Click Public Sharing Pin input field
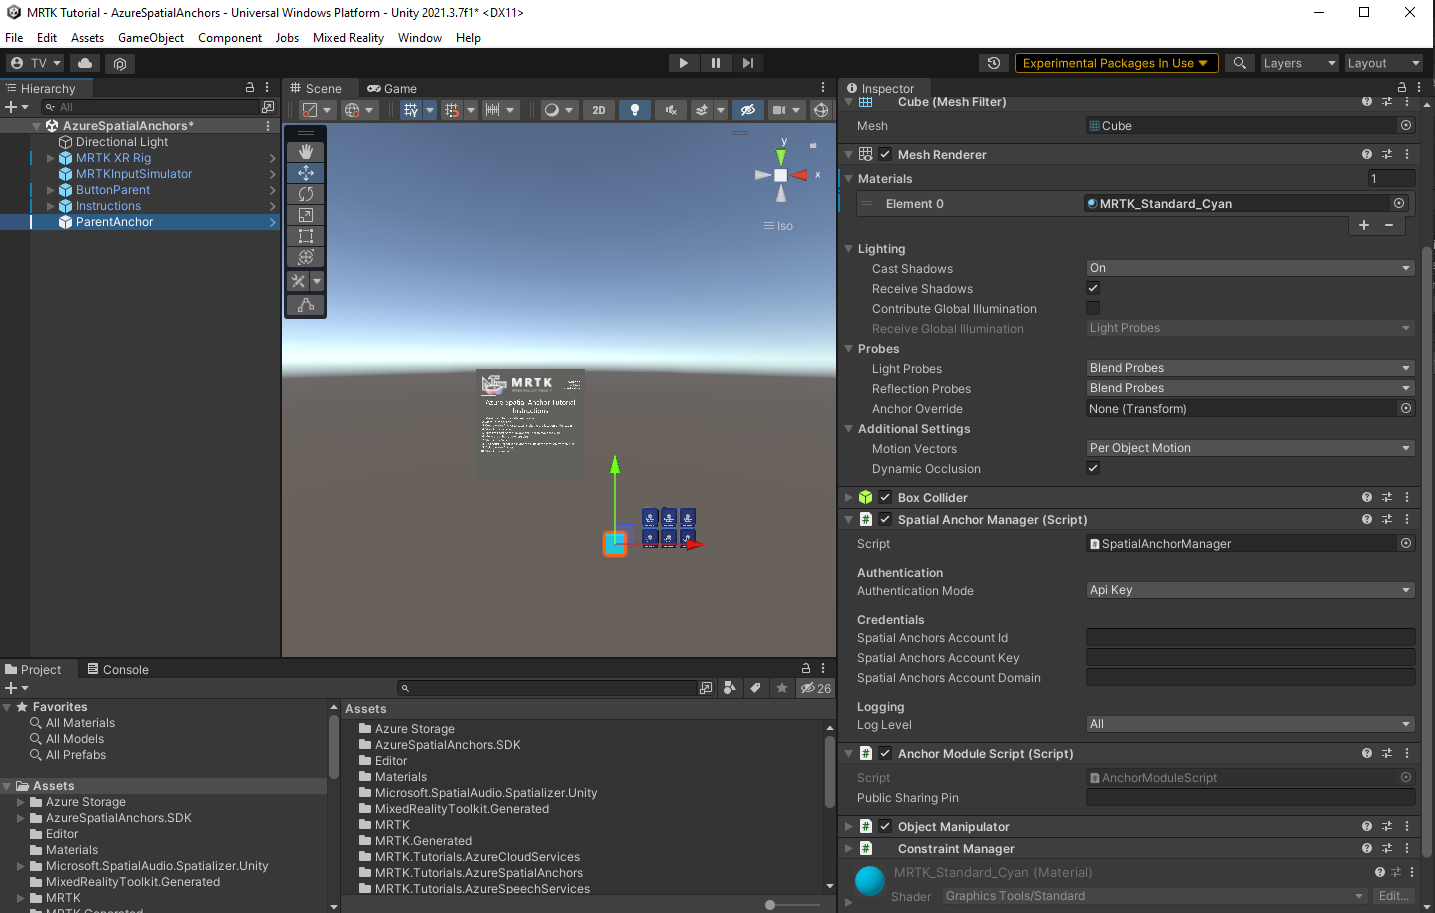1435x913 pixels. (1250, 798)
